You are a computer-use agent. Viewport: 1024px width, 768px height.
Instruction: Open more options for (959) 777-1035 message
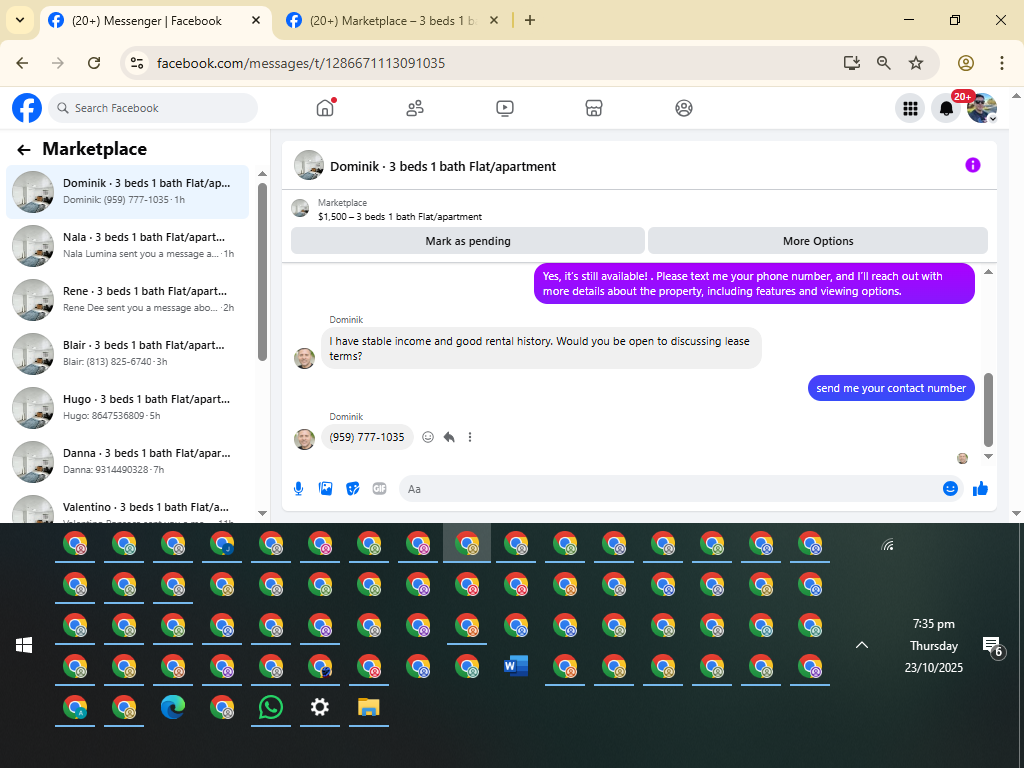(470, 437)
